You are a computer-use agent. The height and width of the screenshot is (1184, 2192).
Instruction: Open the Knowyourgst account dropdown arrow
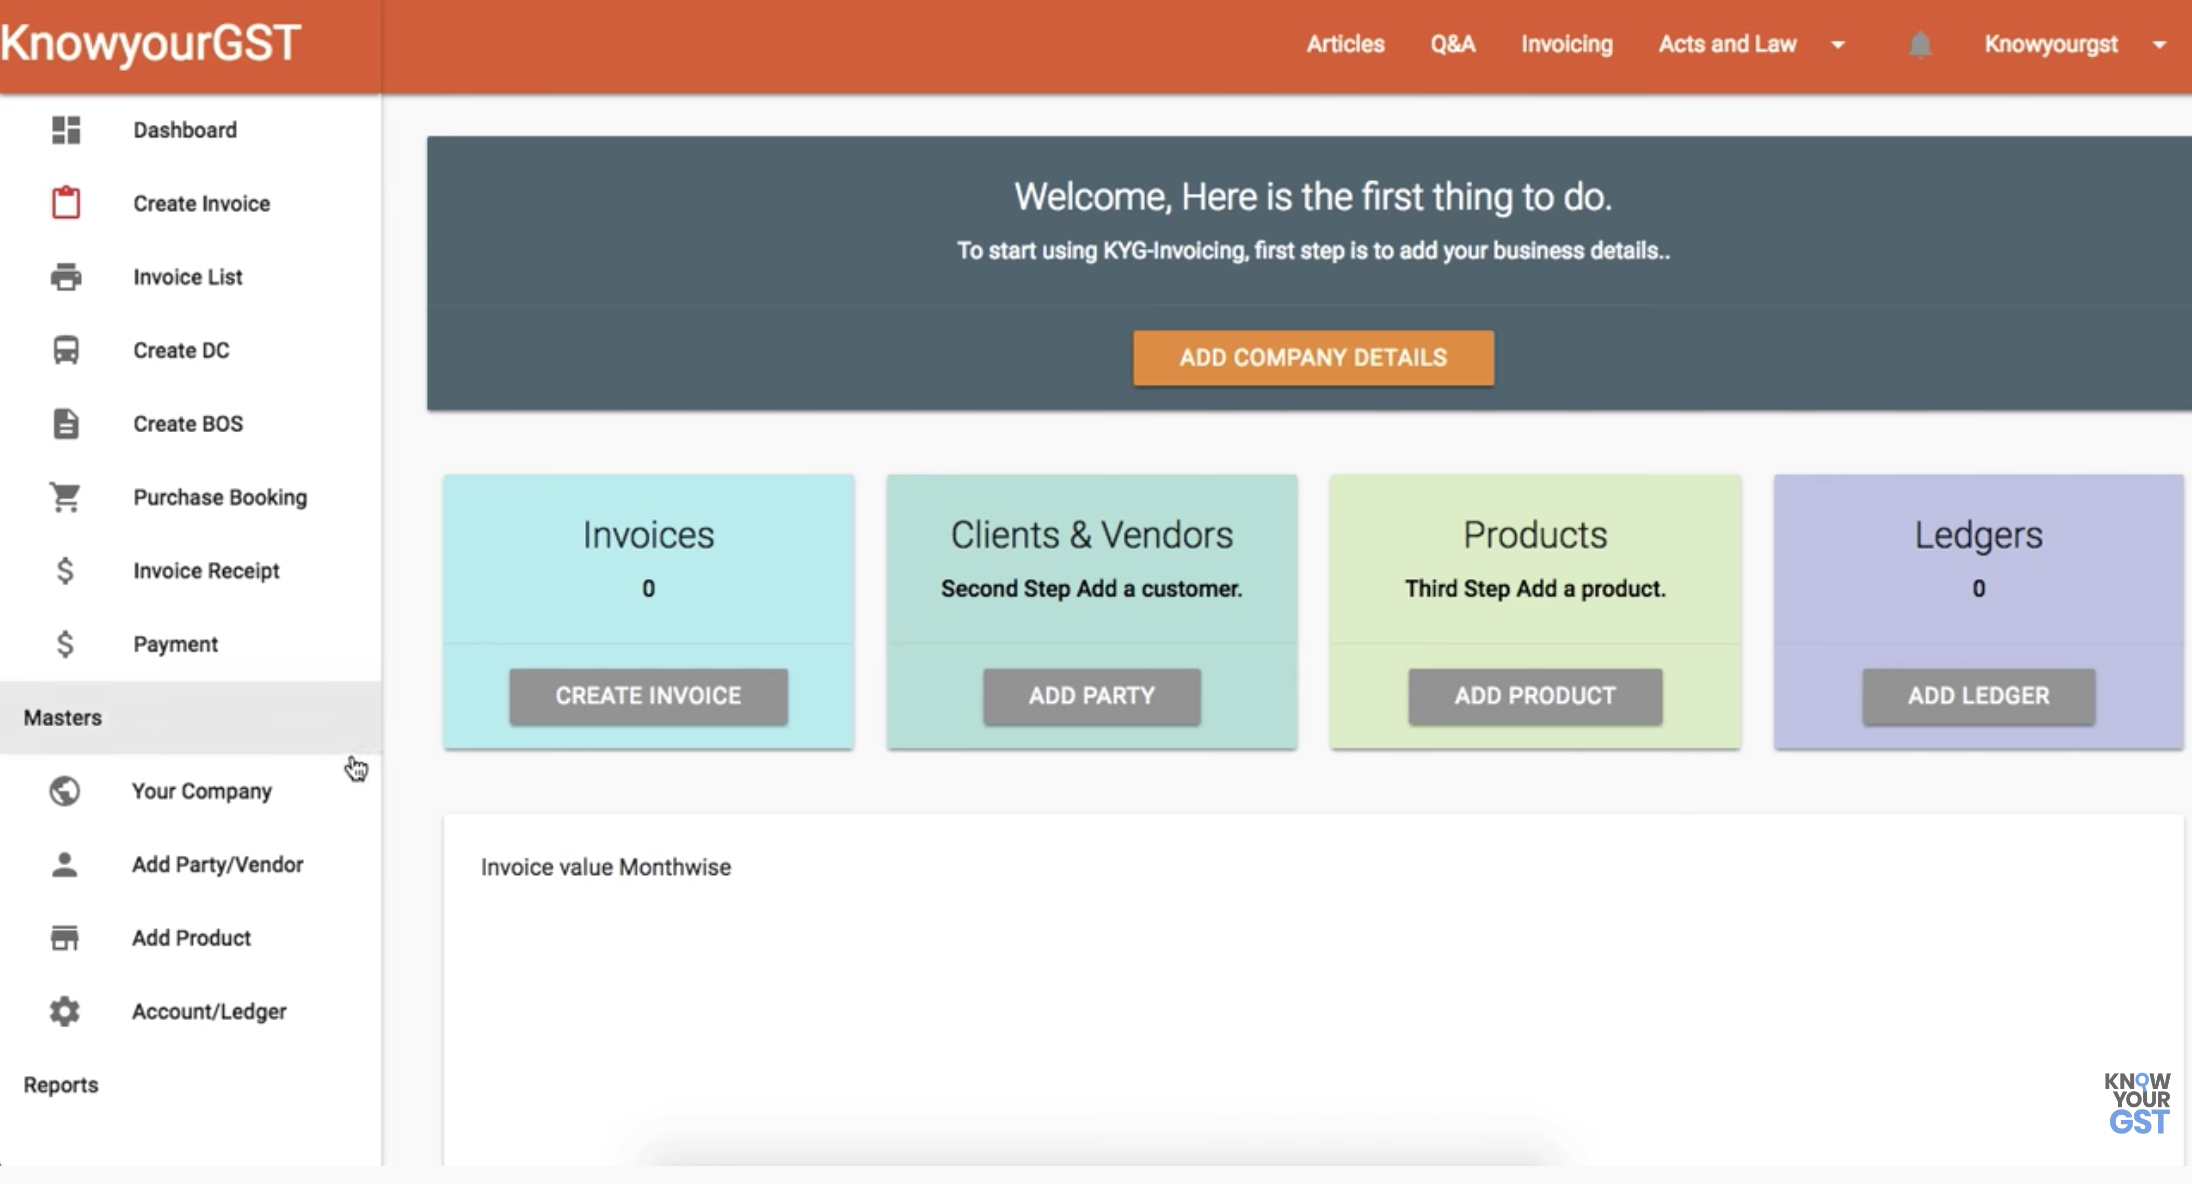coord(2159,45)
